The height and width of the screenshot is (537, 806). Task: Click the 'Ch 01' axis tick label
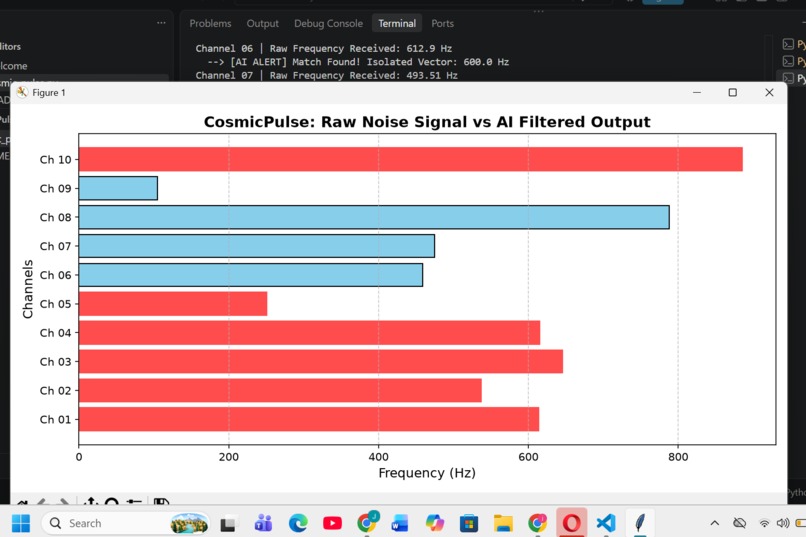pyautogui.click(x=56, y=419)
